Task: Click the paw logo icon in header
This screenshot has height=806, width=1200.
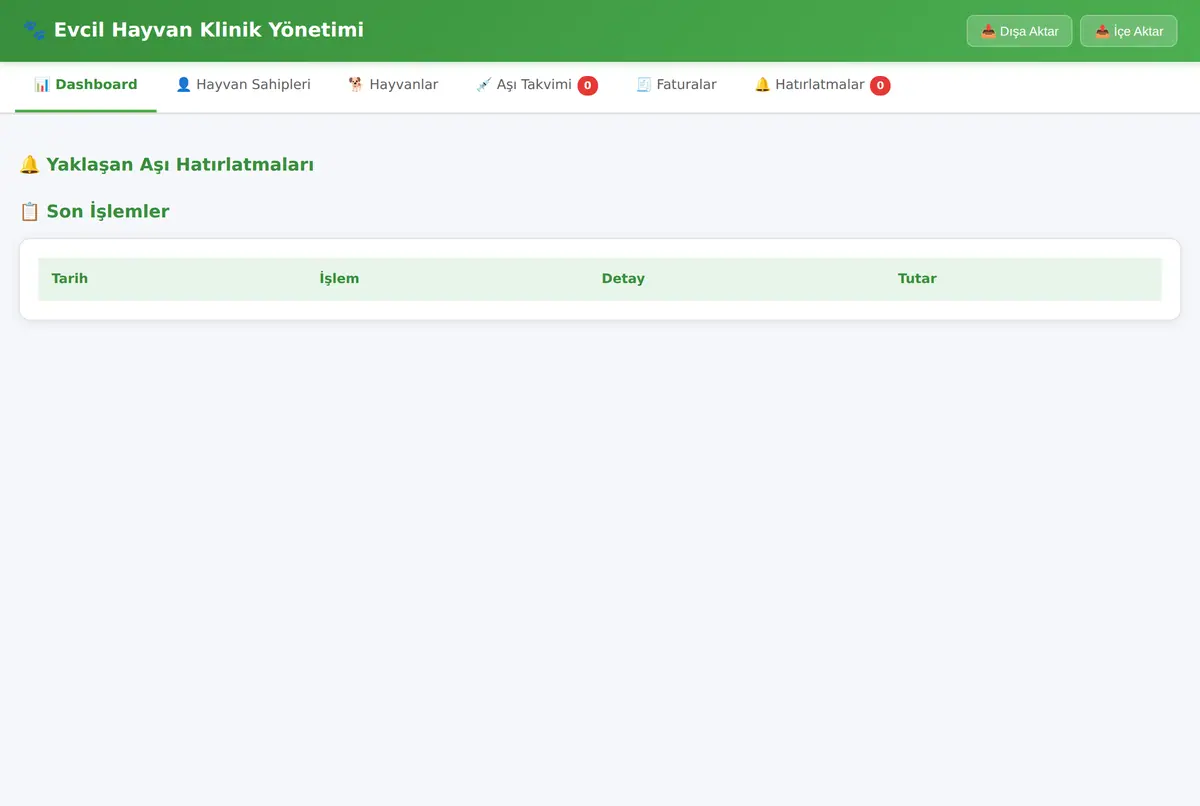Action: pyautogui.click(x=34, y=31)
